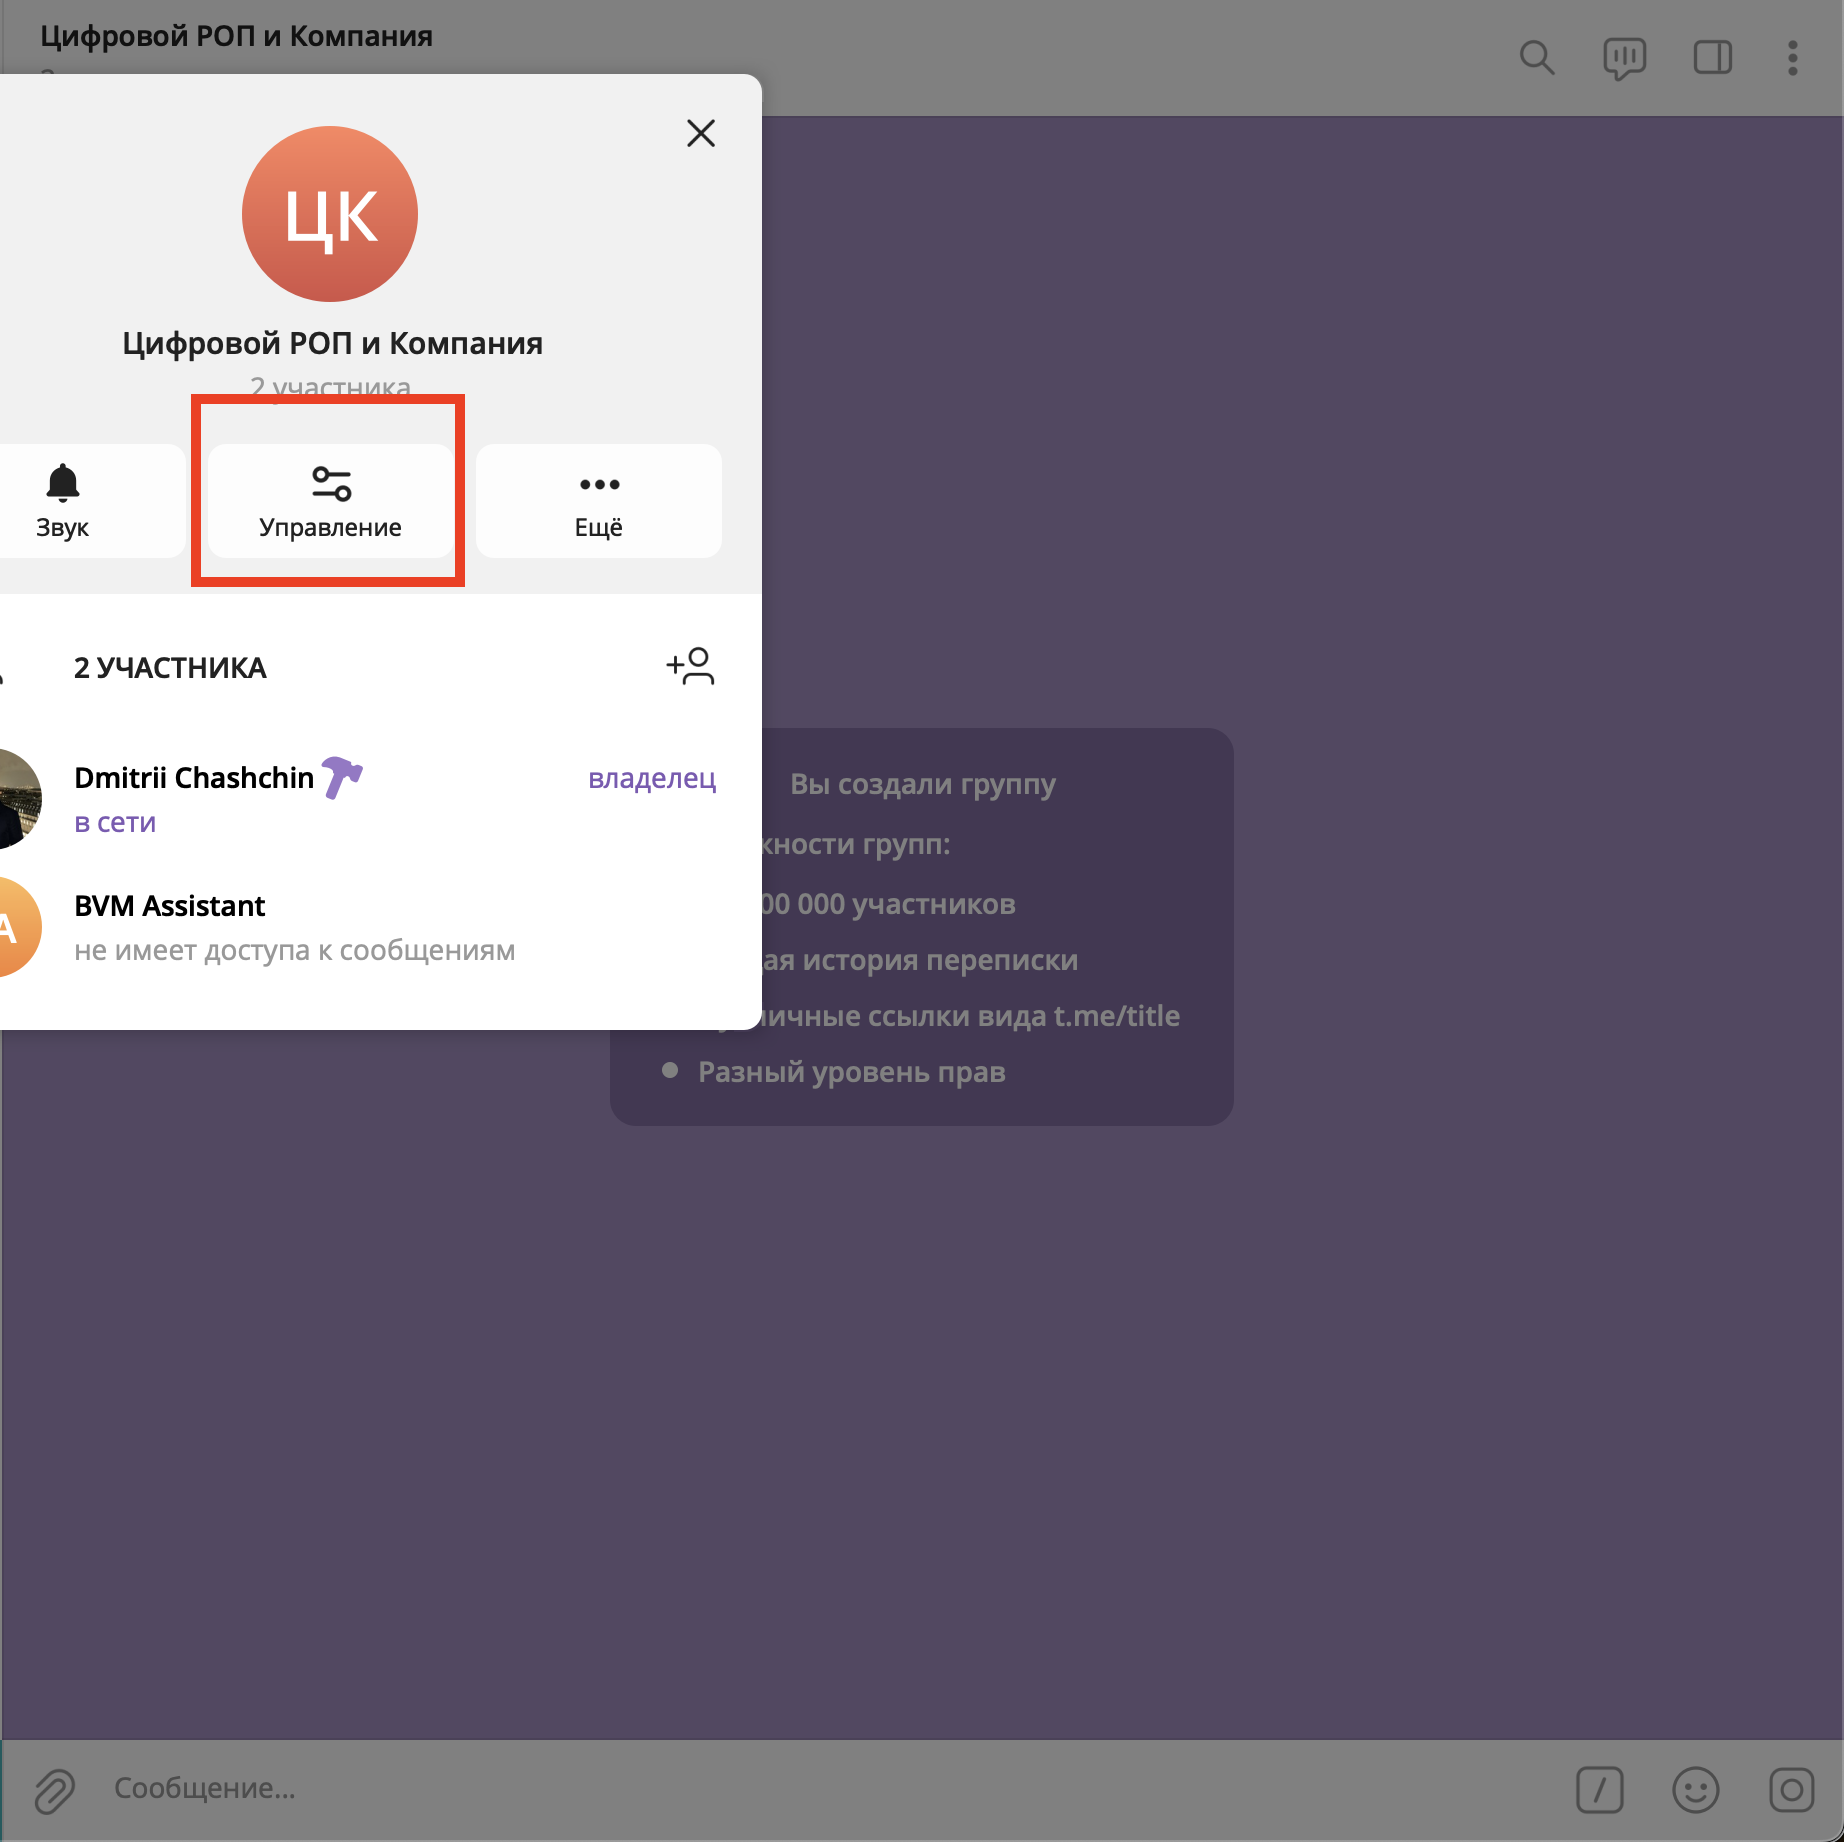Viewport: 1844px width, 1842px height.
Task: Close the group info popup
Action: pyautogui.click(x=701, y=133)
